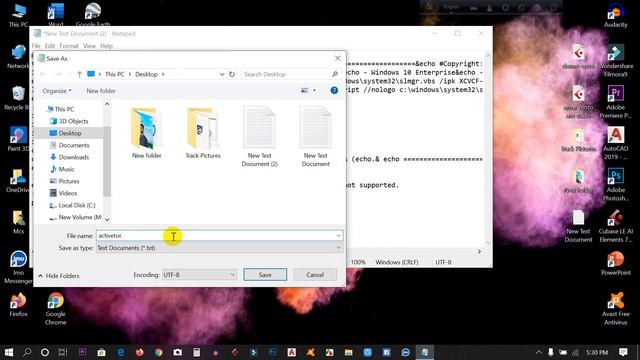Open Avast Free Antivirus desktop shortcut
640x360 pixels.
[x=616, y=308]
